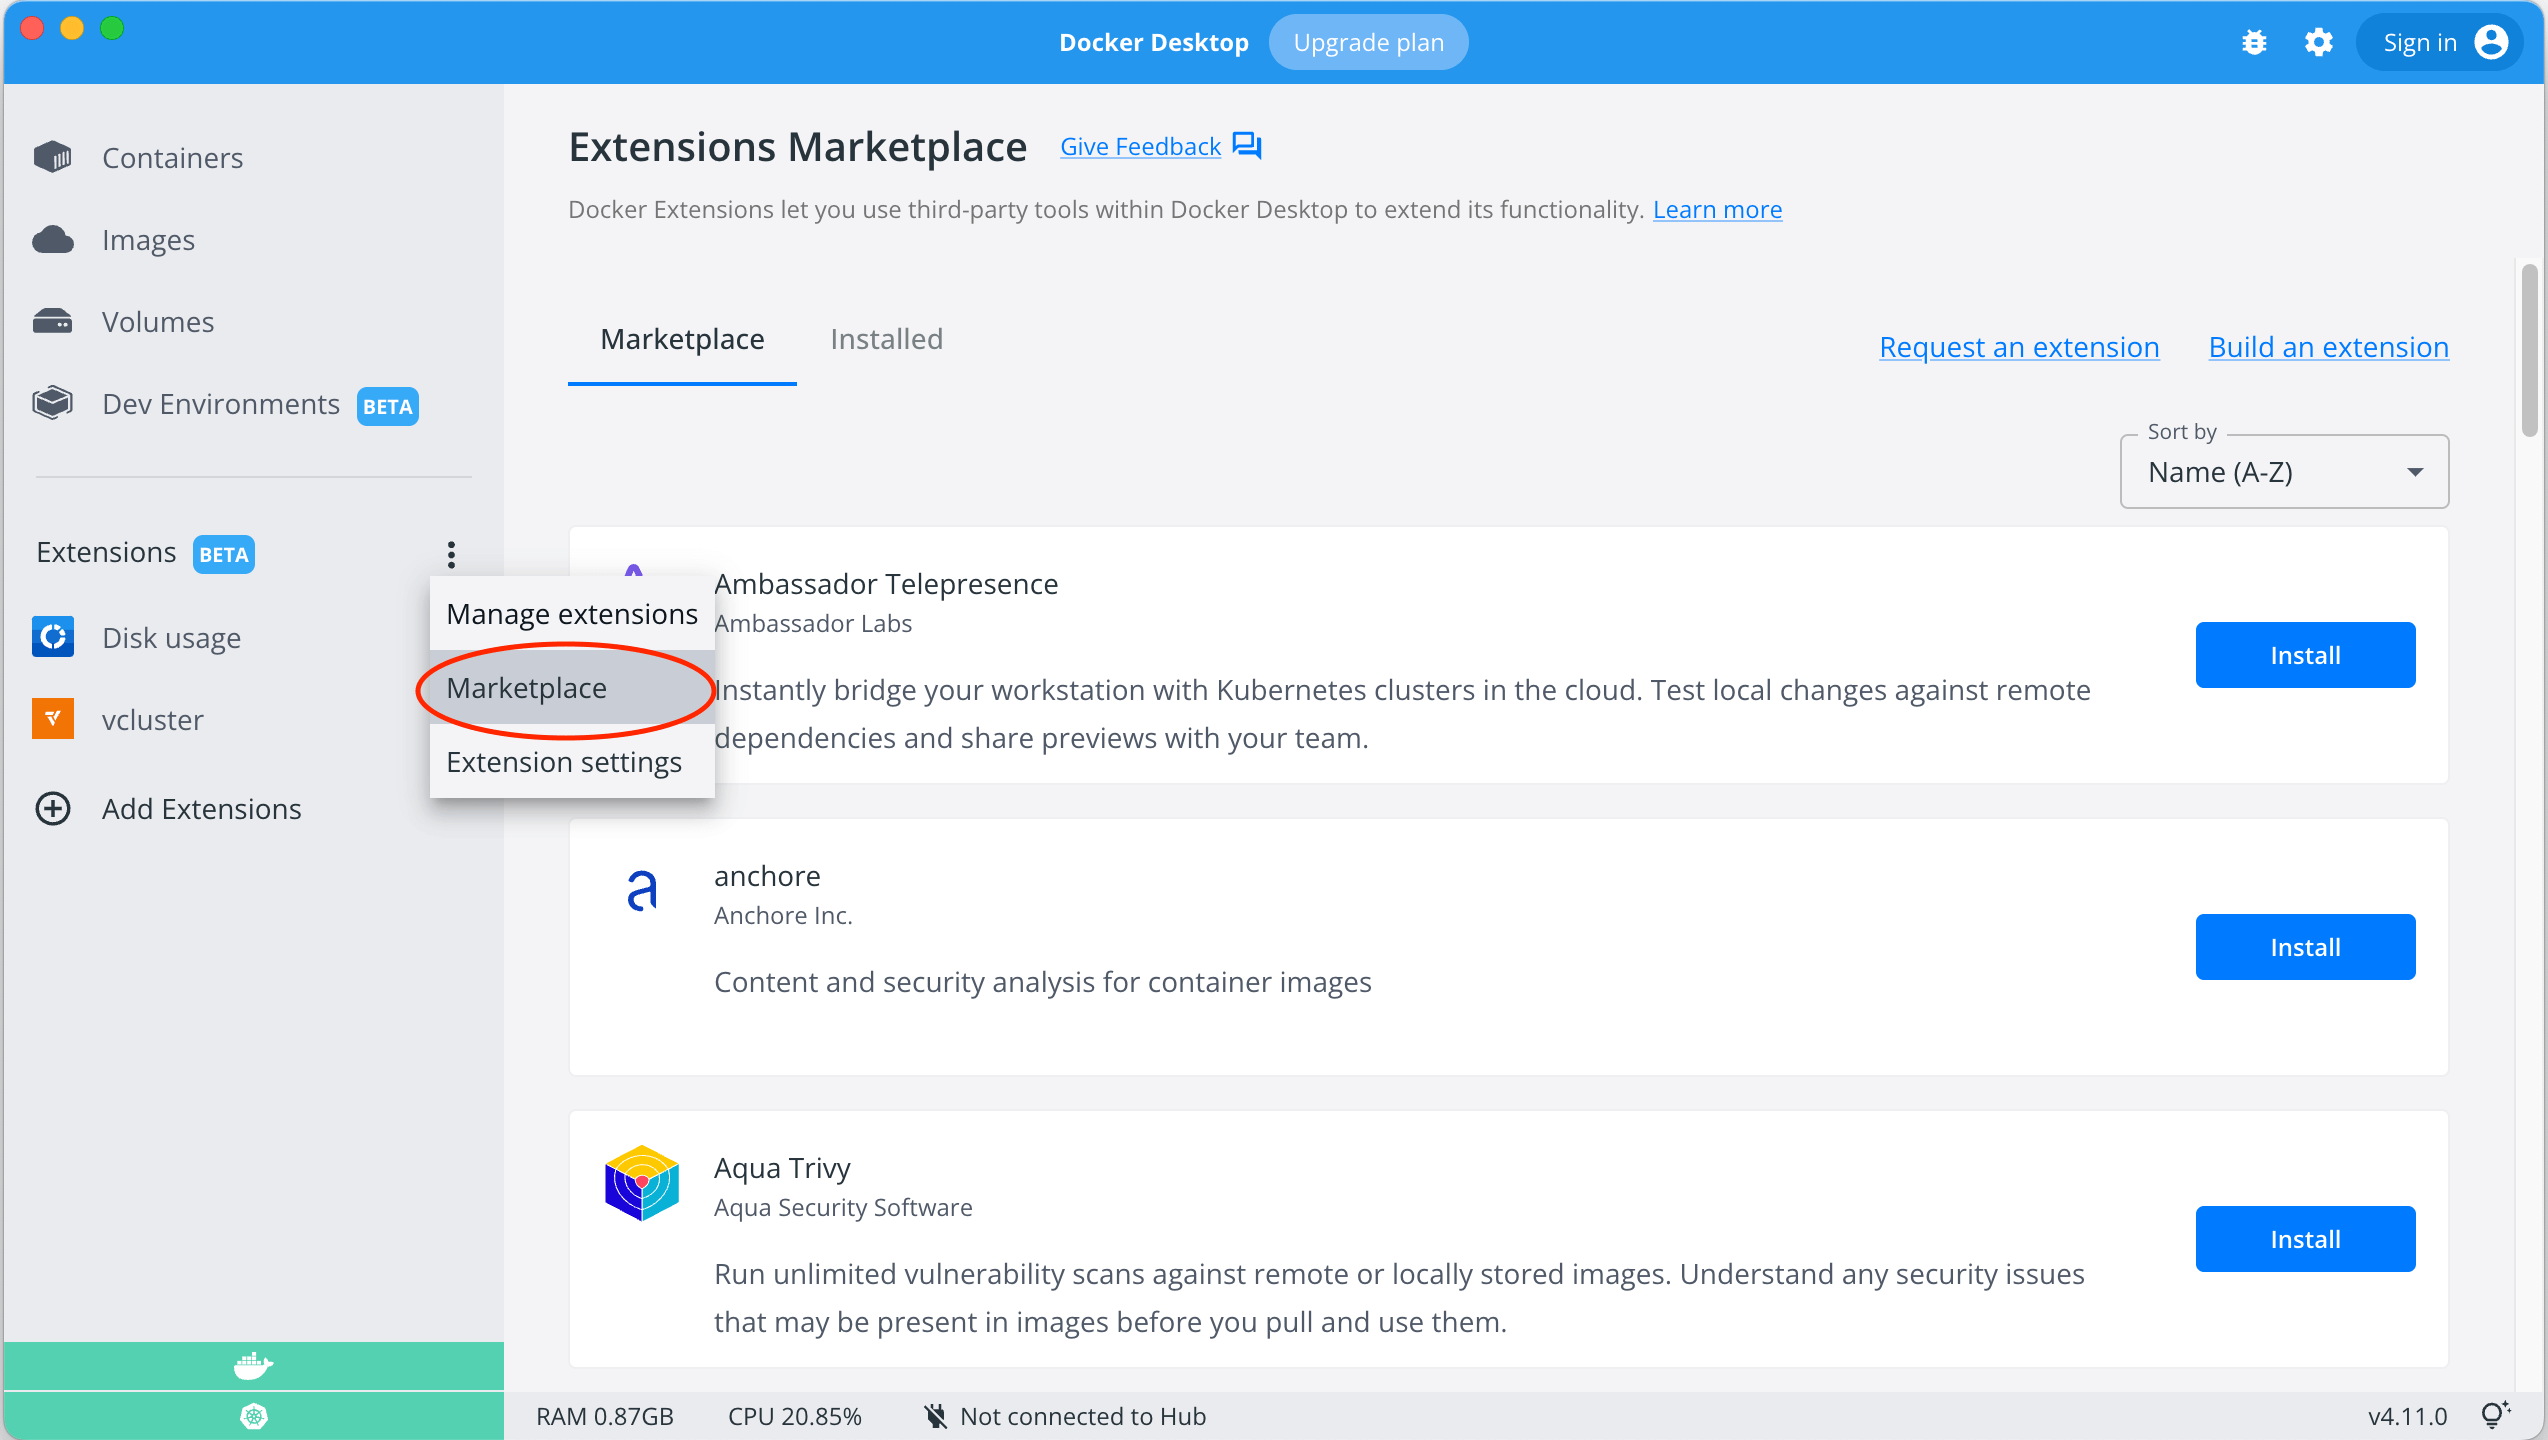The height and width of the screenshot is (1440, 2548).
Task: Open Dev Environments
Action: click(221, 403)
